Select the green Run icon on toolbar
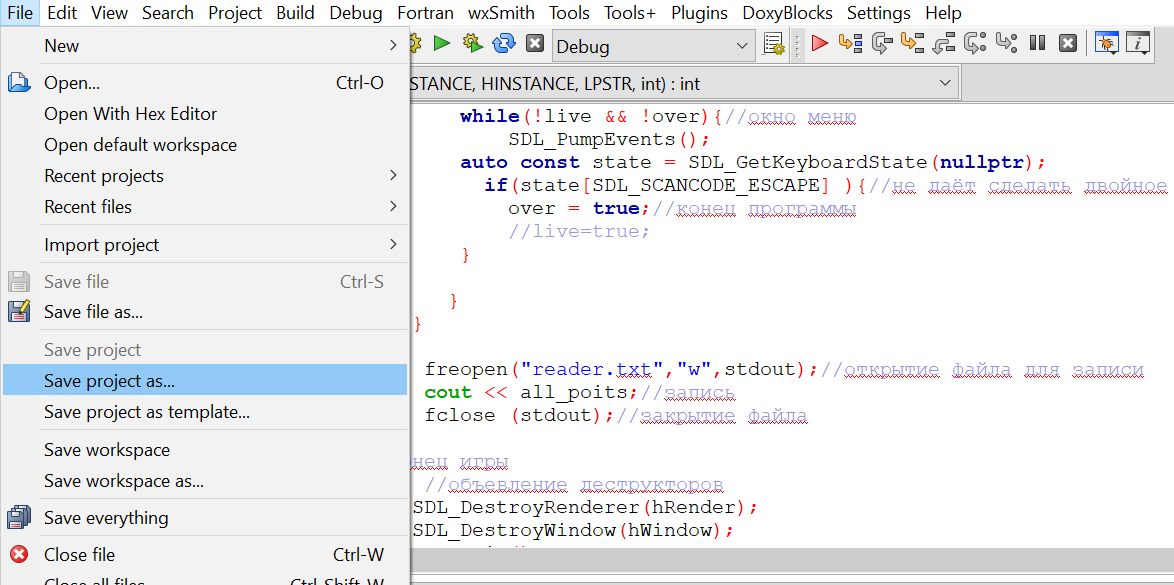This screenshot has width=1174, height=585. click(x=441, y=44)
